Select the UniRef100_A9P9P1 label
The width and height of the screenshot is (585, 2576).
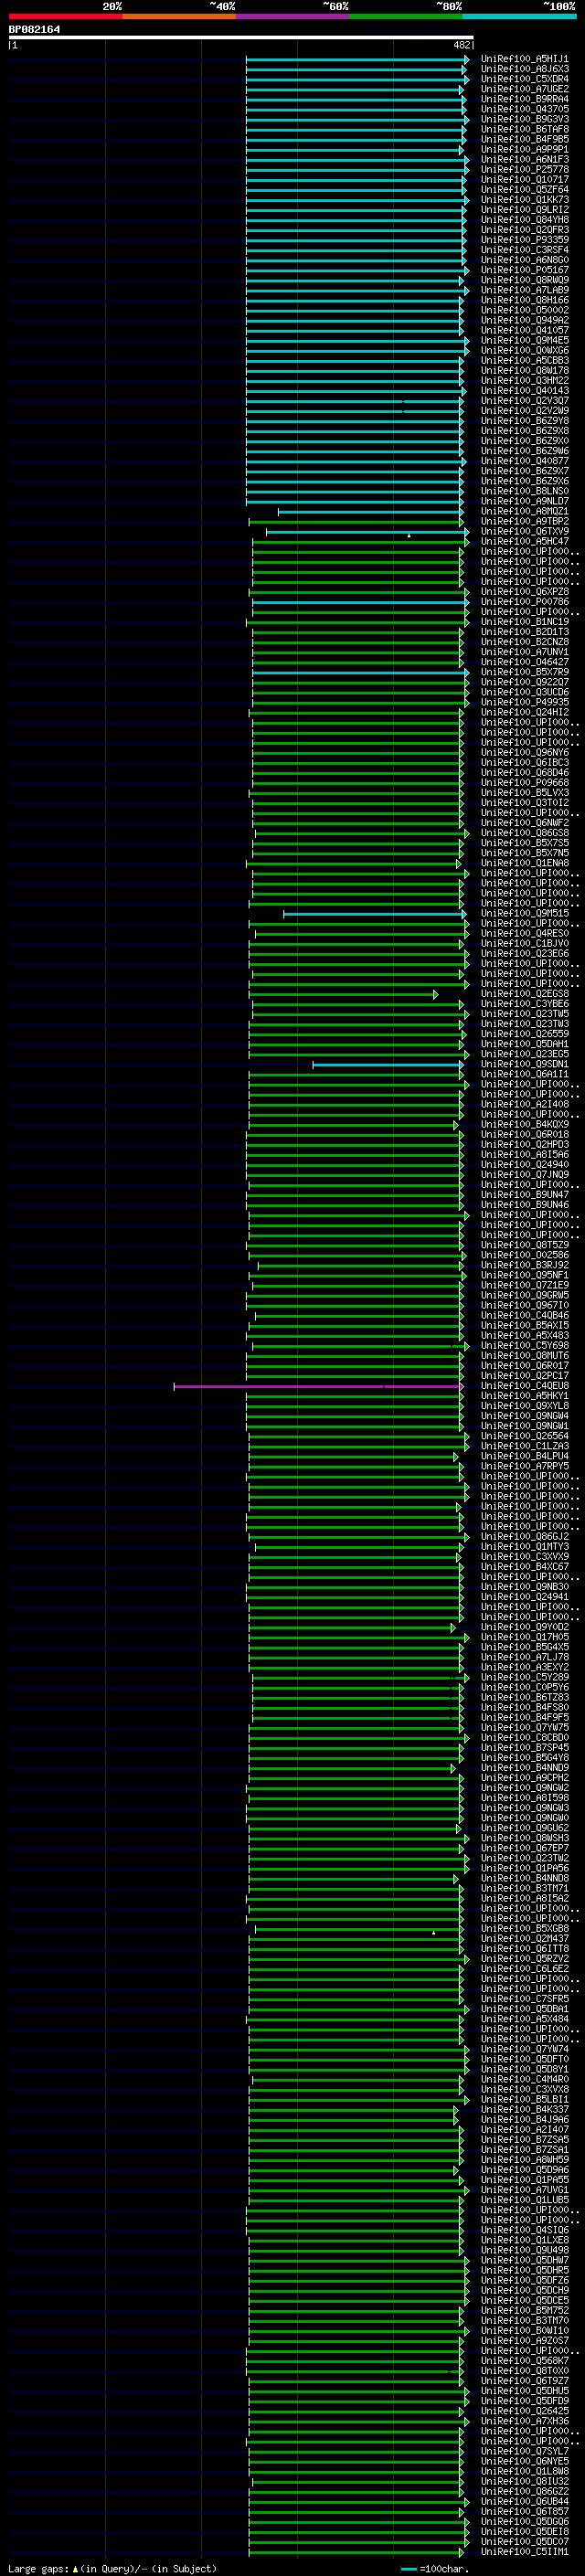524,150
